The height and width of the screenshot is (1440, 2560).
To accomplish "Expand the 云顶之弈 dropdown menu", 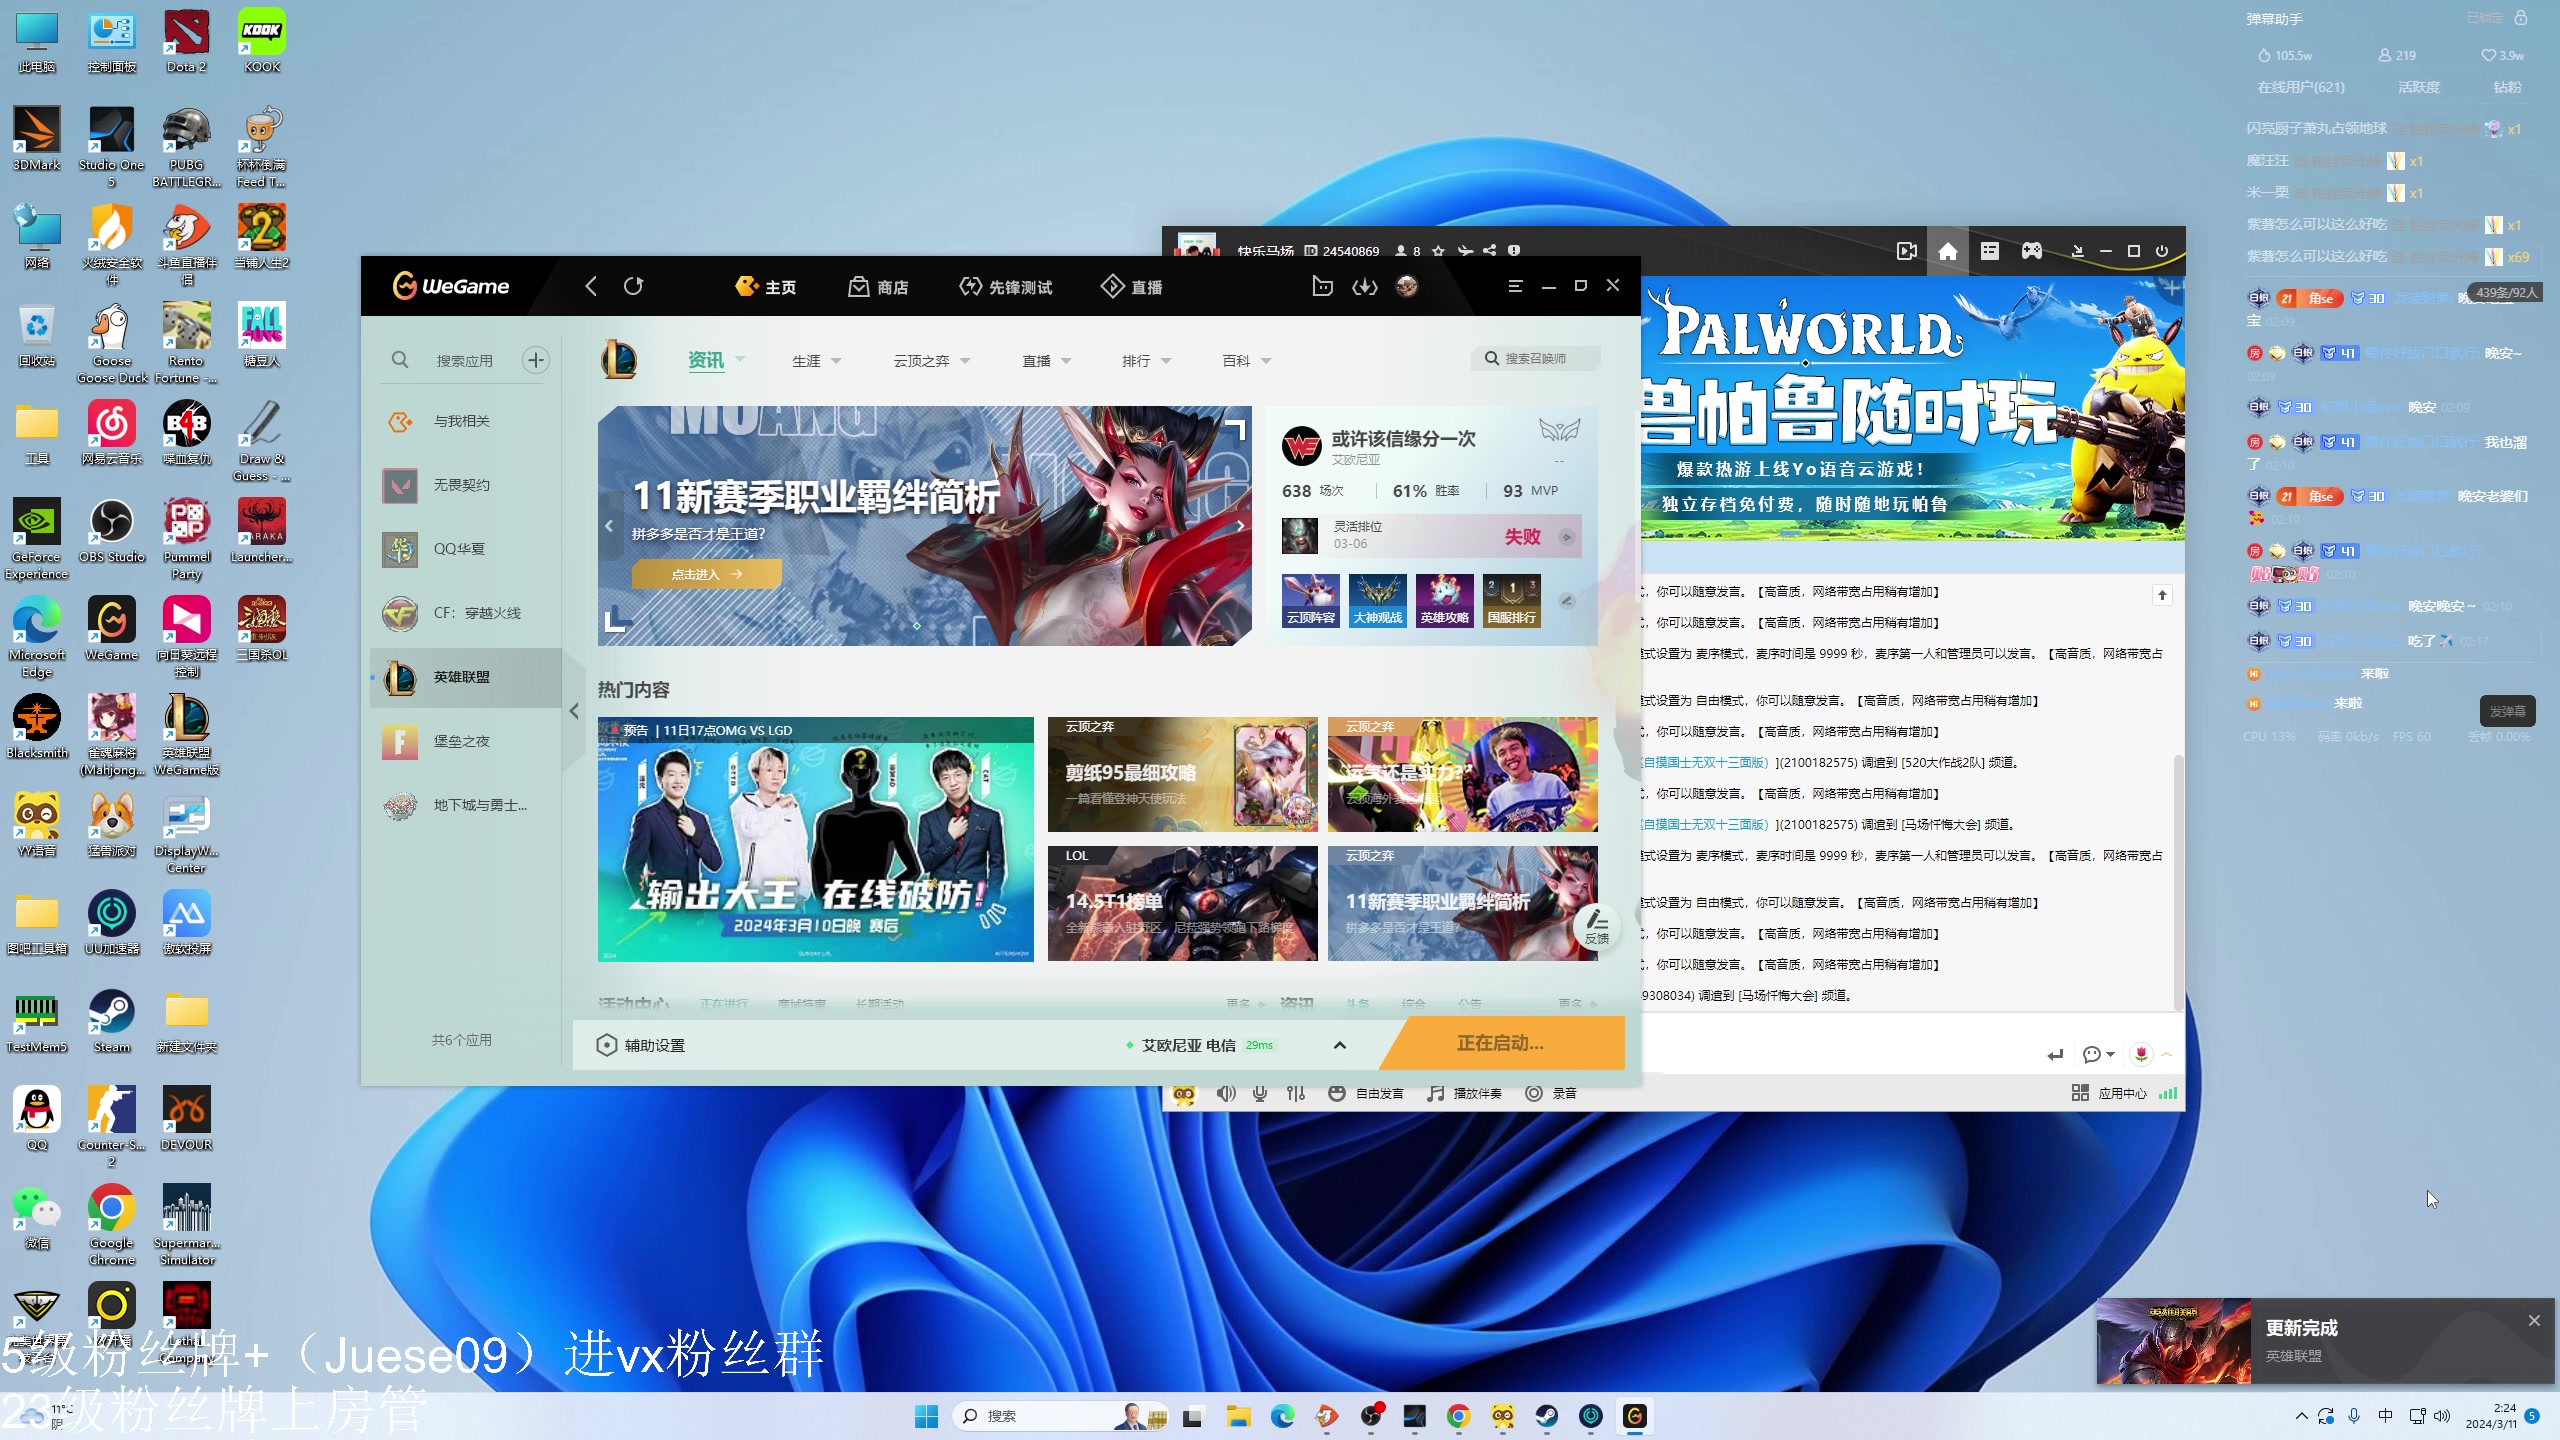I will pos(932,361).
